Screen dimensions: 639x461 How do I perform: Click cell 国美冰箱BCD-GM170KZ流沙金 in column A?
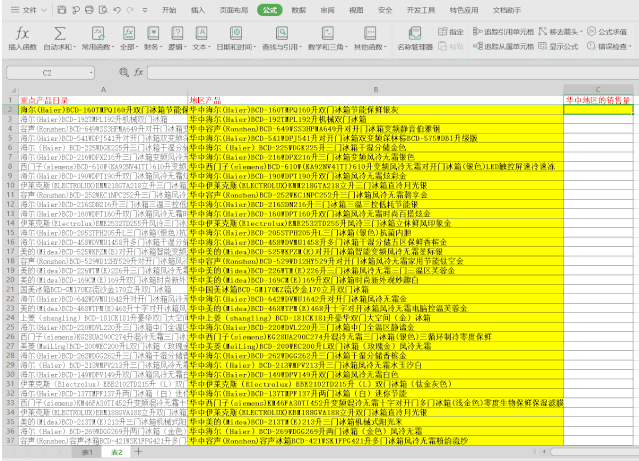[103, 289]
